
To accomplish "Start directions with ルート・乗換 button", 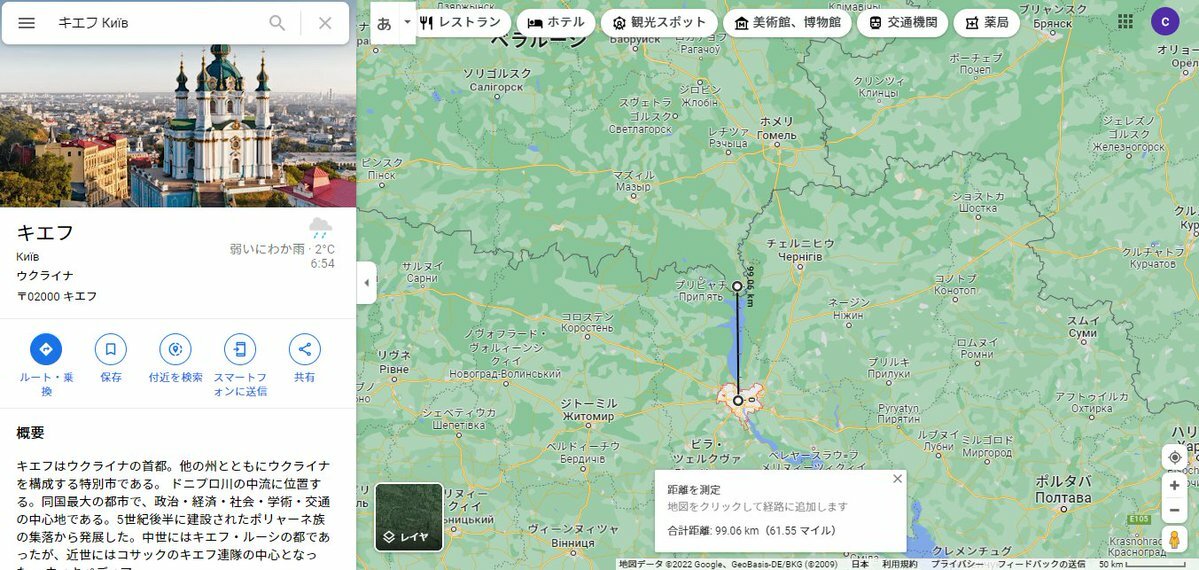I will click(46, 349).
